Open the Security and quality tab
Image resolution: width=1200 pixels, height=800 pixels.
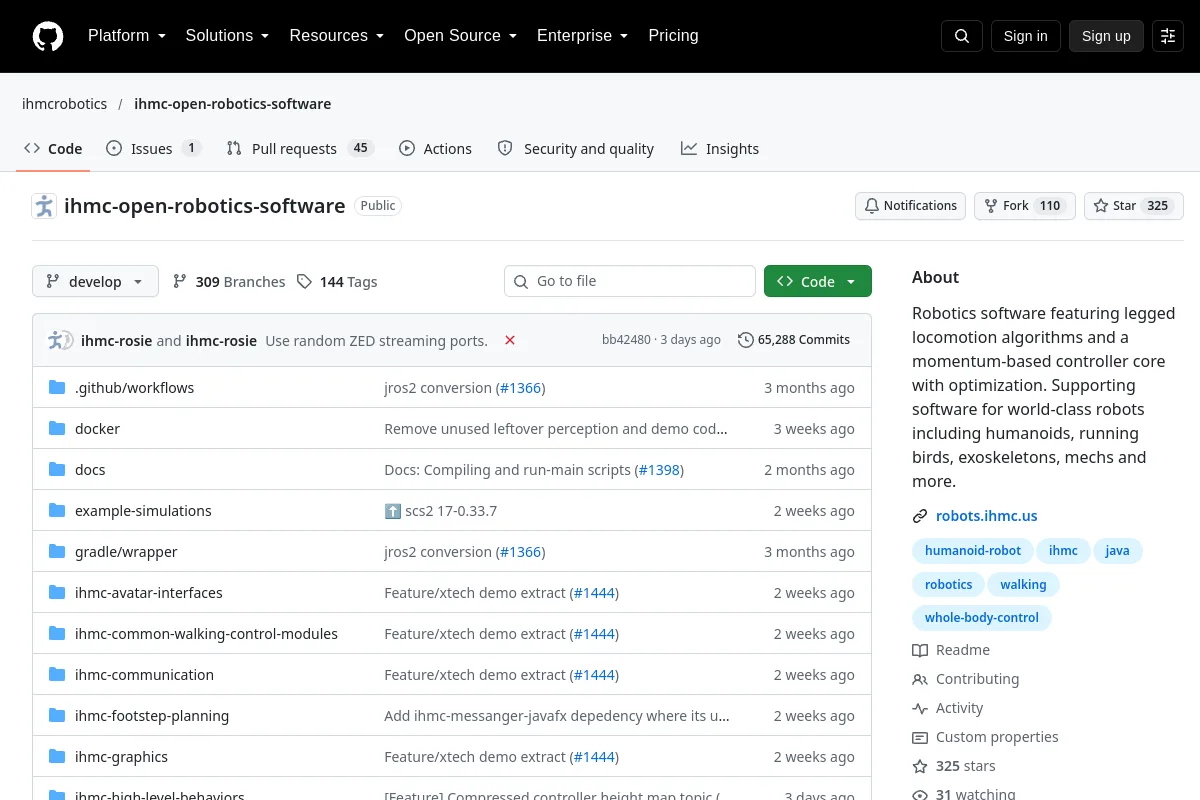(576, 148)
